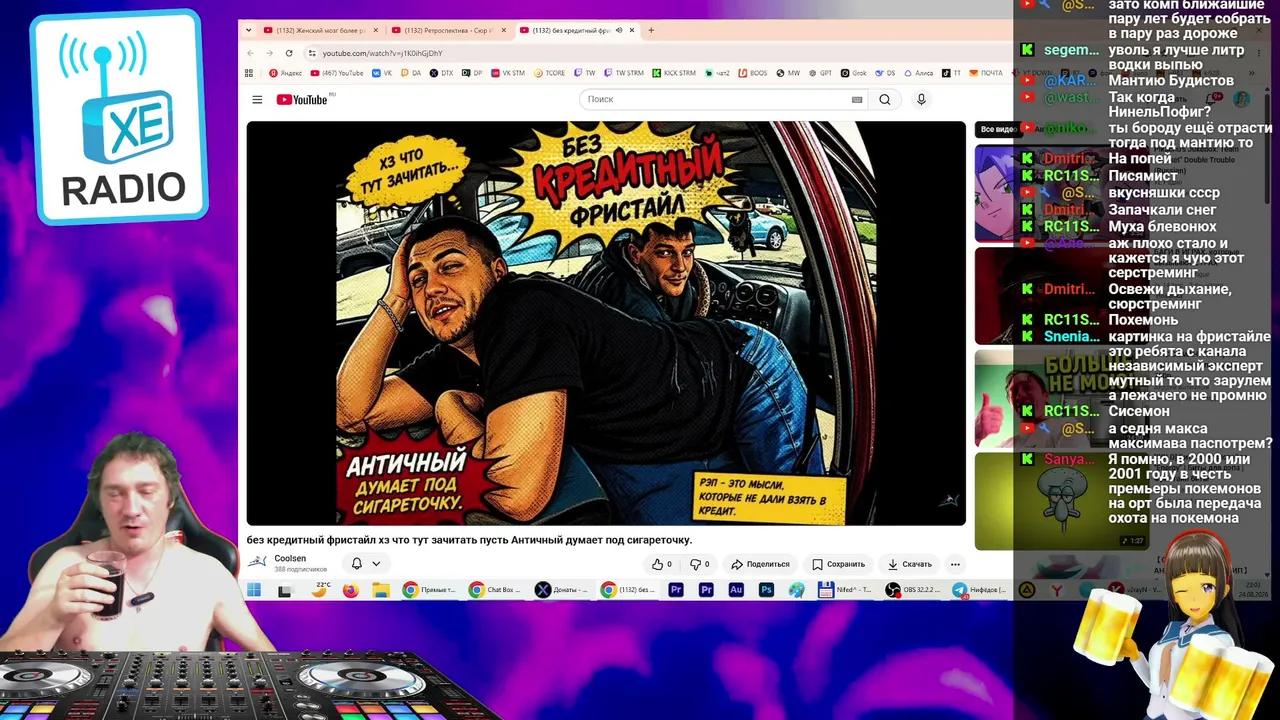View site information next to the URL
This screenshot has width=1280, height=720.
312,53
